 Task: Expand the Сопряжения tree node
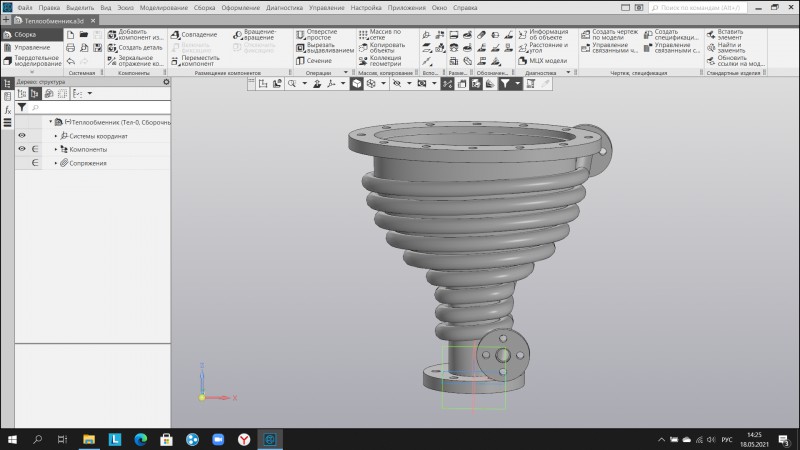pos(56,163)
